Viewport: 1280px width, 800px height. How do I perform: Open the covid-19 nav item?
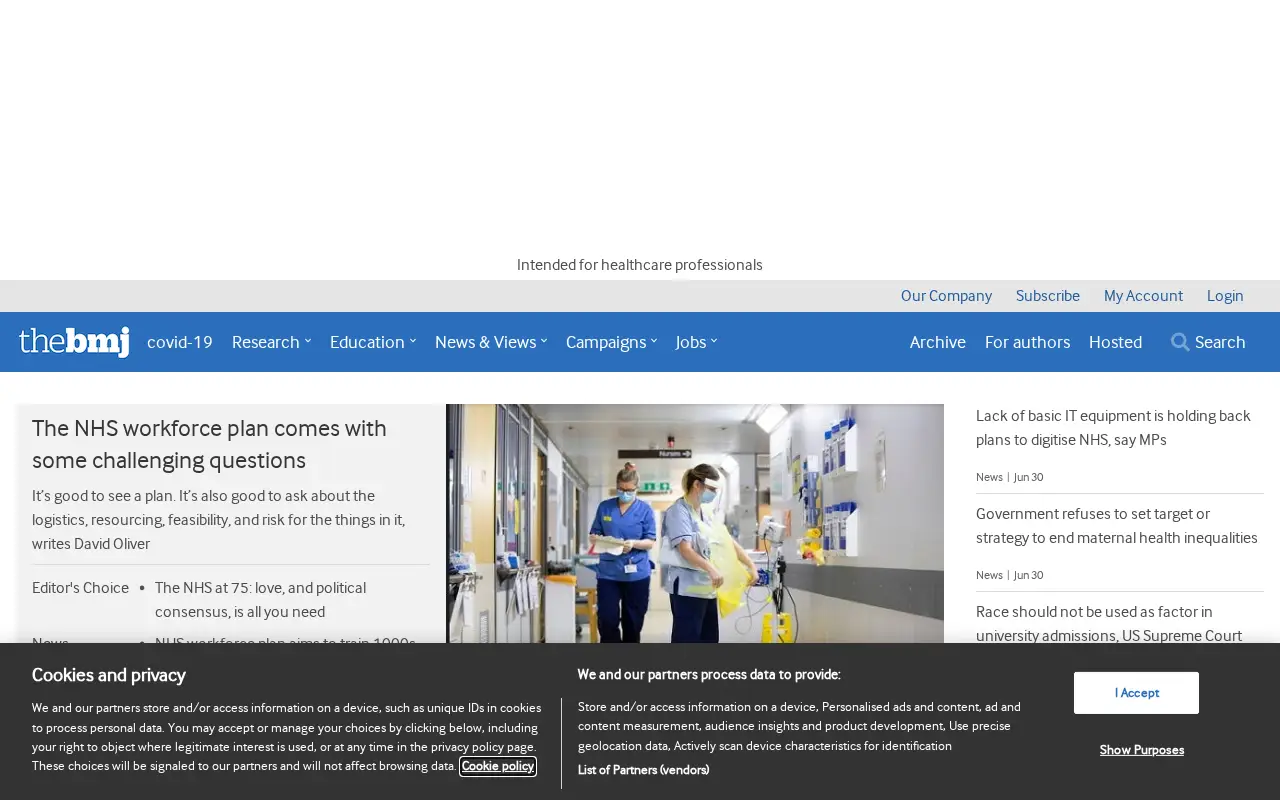point(180,342)
